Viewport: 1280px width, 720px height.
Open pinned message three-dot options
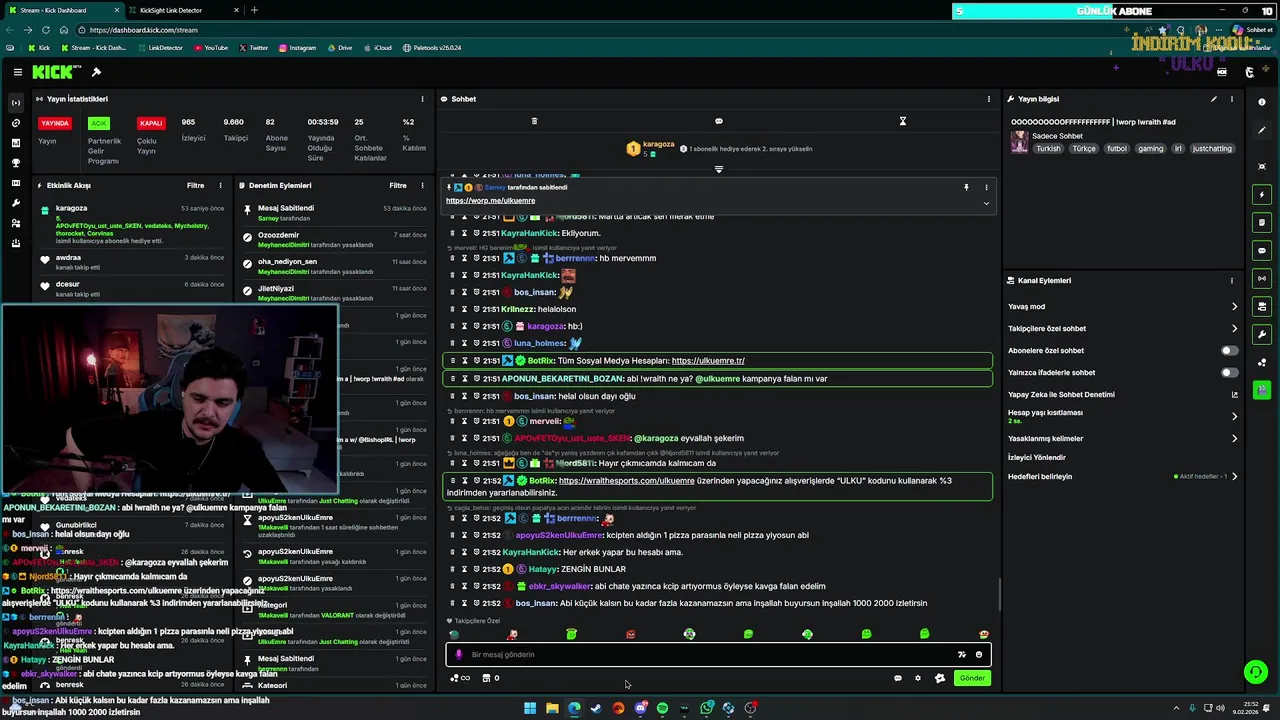point(986,187)
